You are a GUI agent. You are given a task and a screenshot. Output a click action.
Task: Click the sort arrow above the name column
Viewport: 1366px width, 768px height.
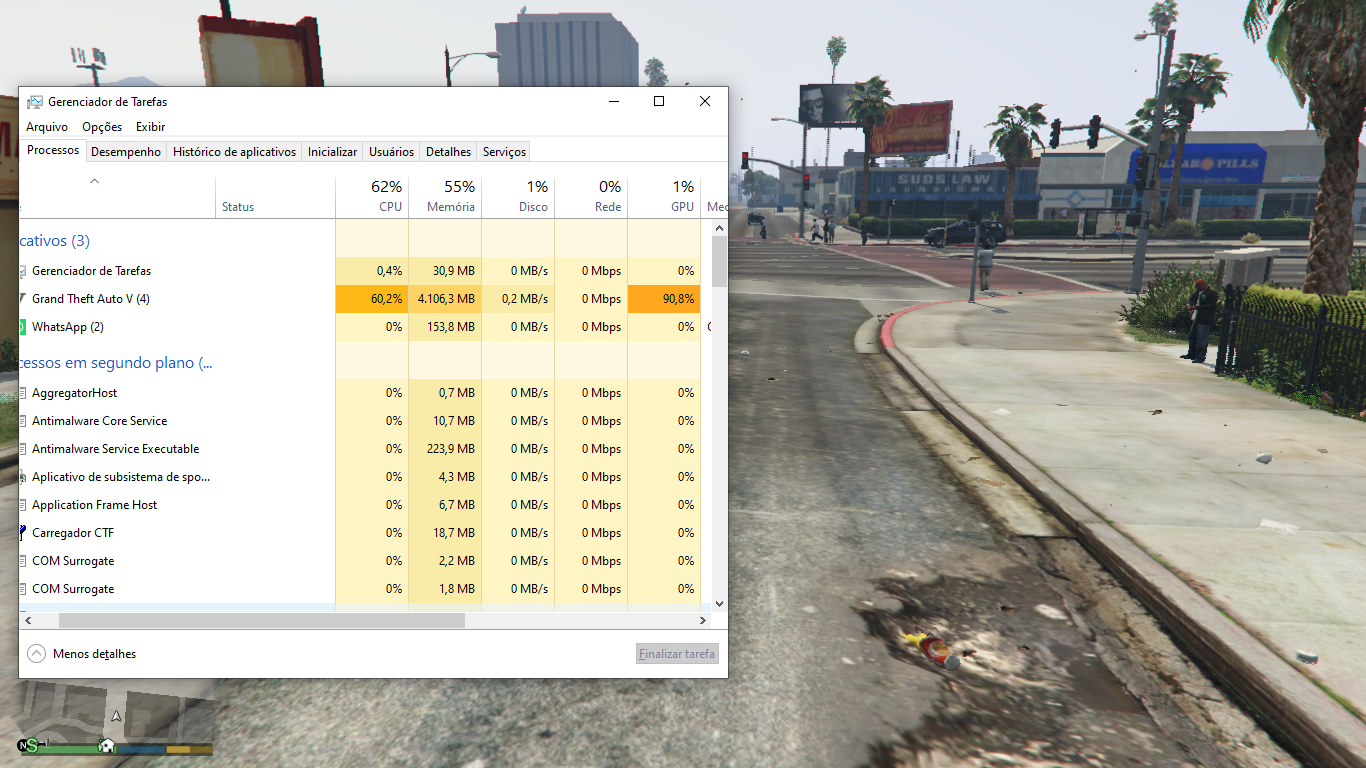click(x=95, y=181)
